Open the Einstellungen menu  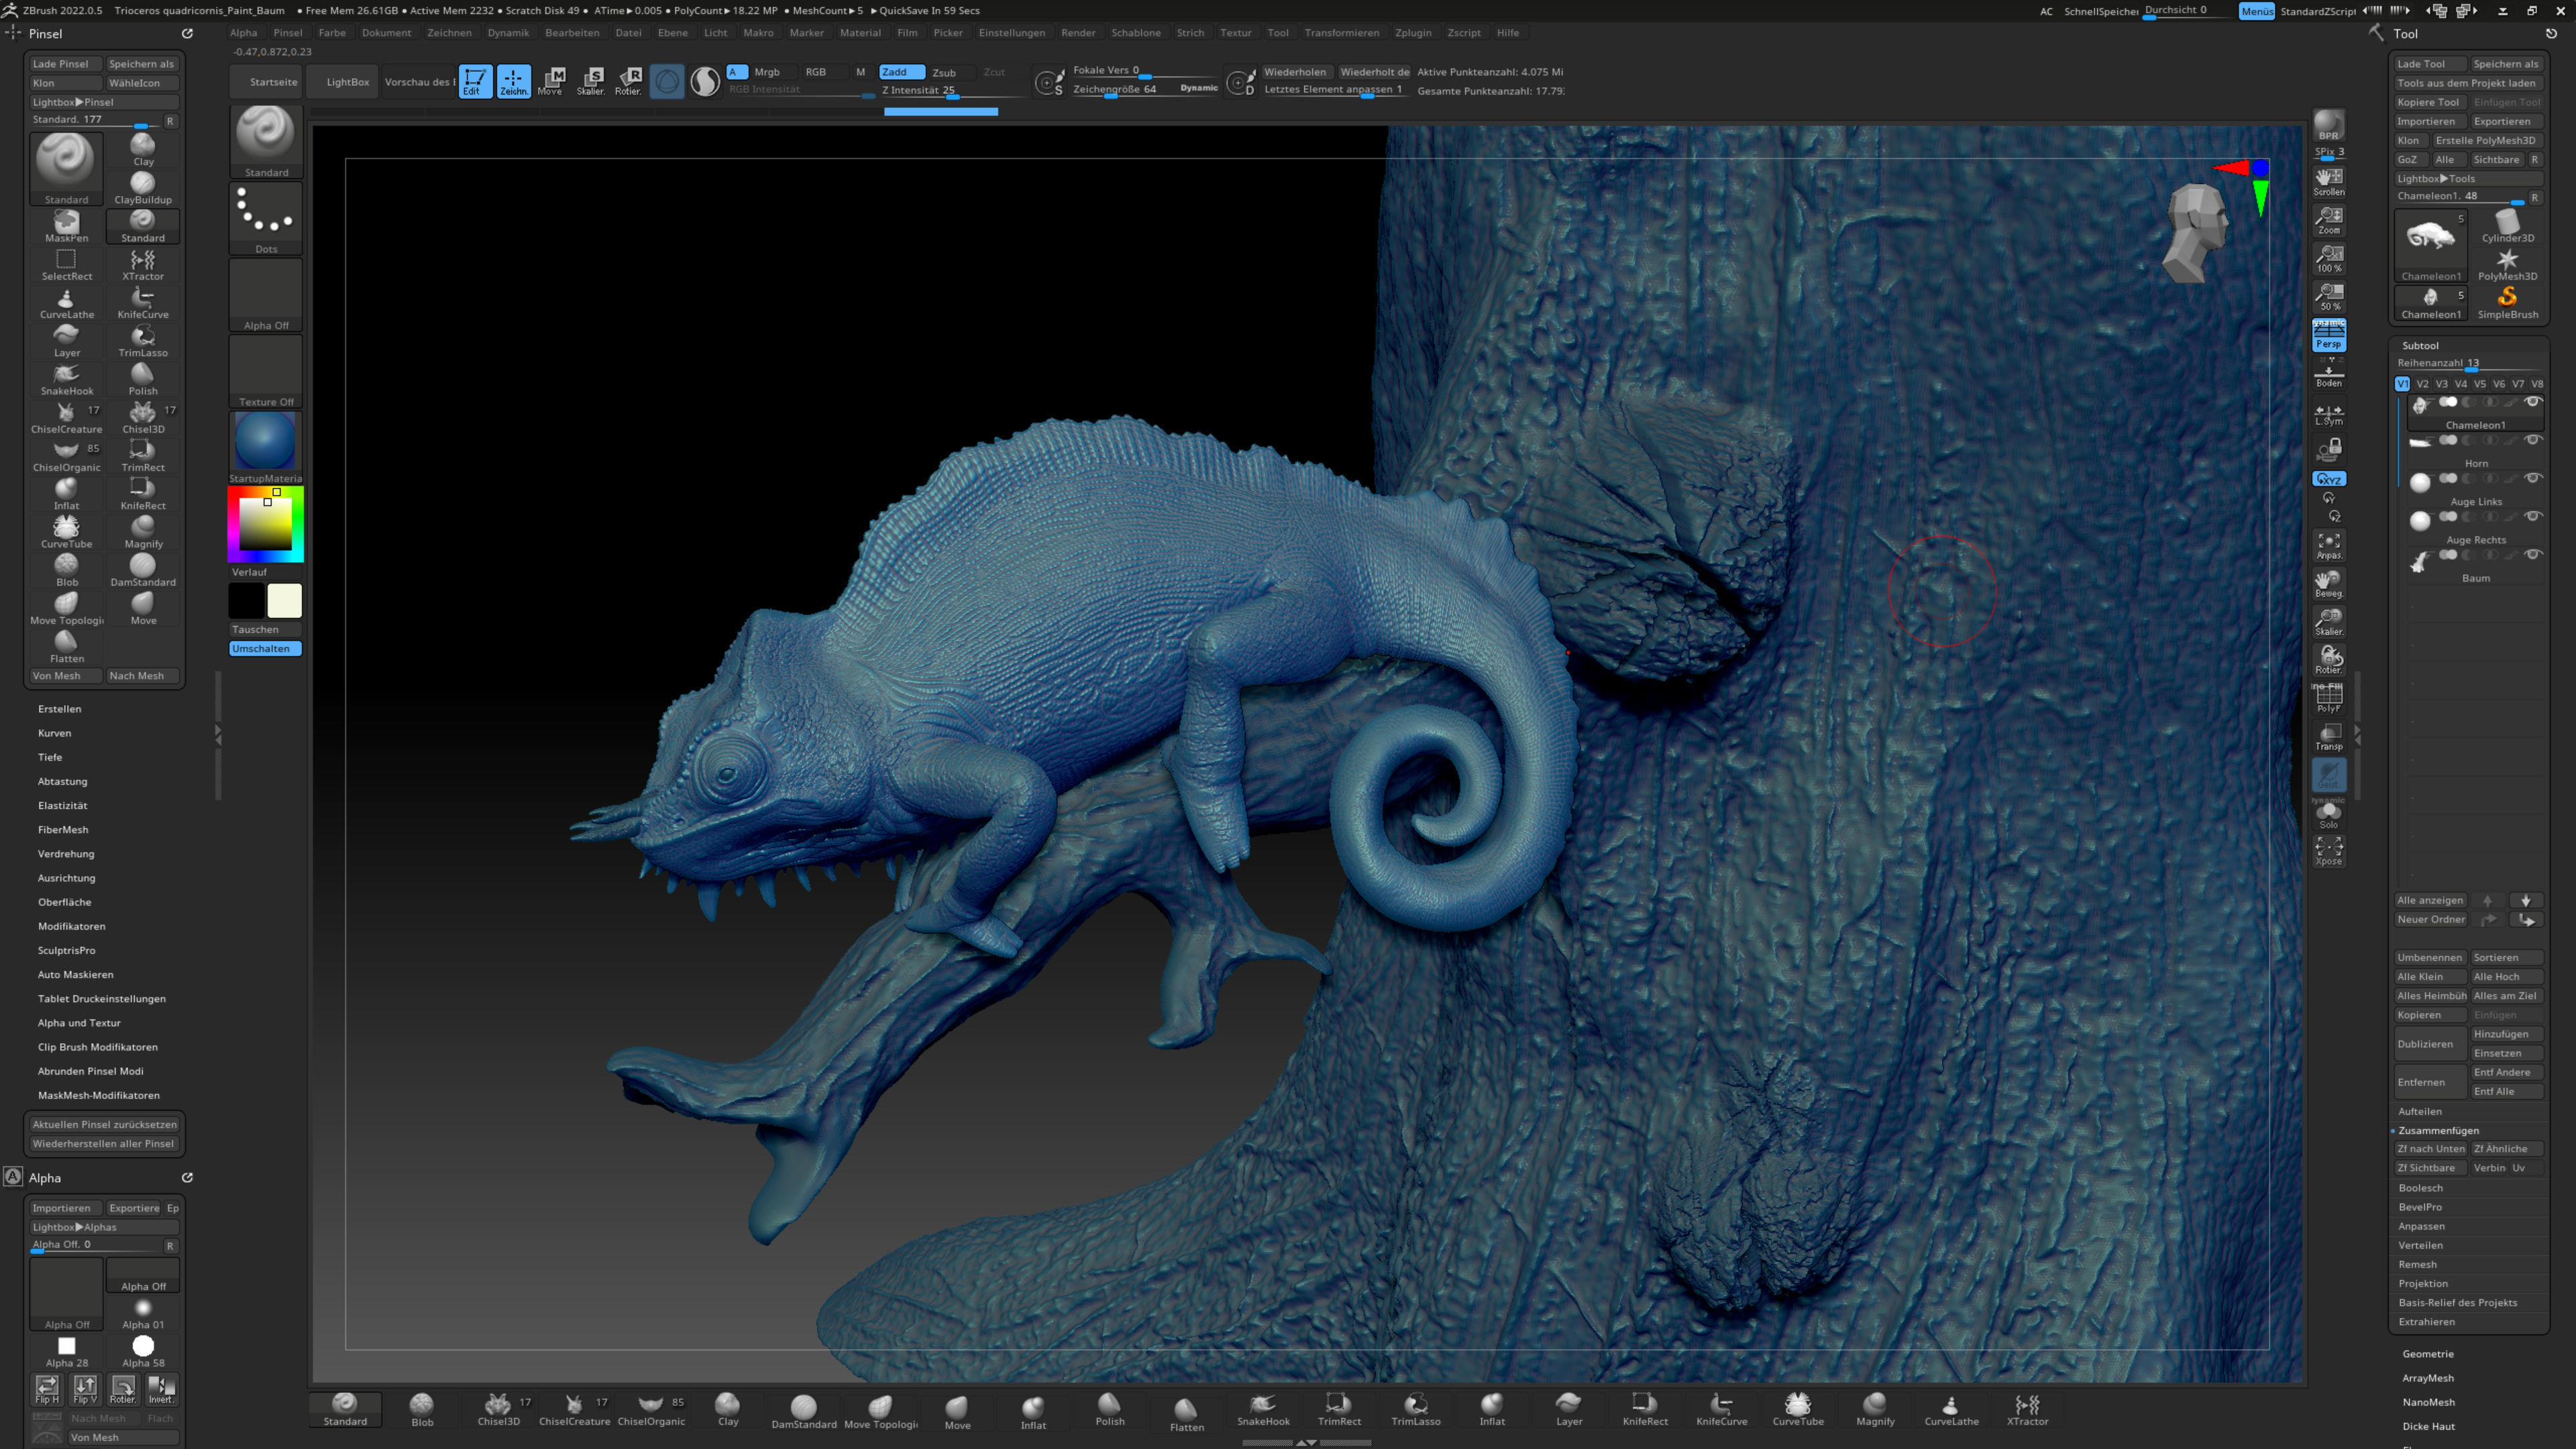click(1012, 33)
